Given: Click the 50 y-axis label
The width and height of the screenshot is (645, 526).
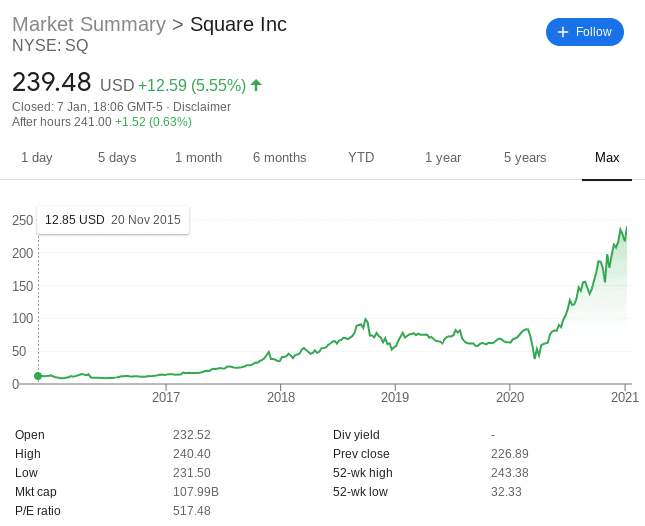Looking at the screenshot, I should pyautogui.click(x=19, y=351).
